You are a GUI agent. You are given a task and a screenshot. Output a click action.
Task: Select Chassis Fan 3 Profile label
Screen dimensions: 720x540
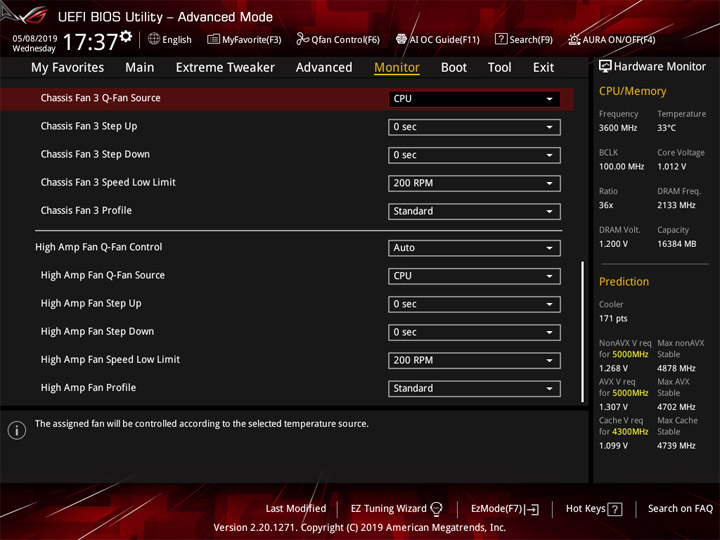click(x=86, y=210)
